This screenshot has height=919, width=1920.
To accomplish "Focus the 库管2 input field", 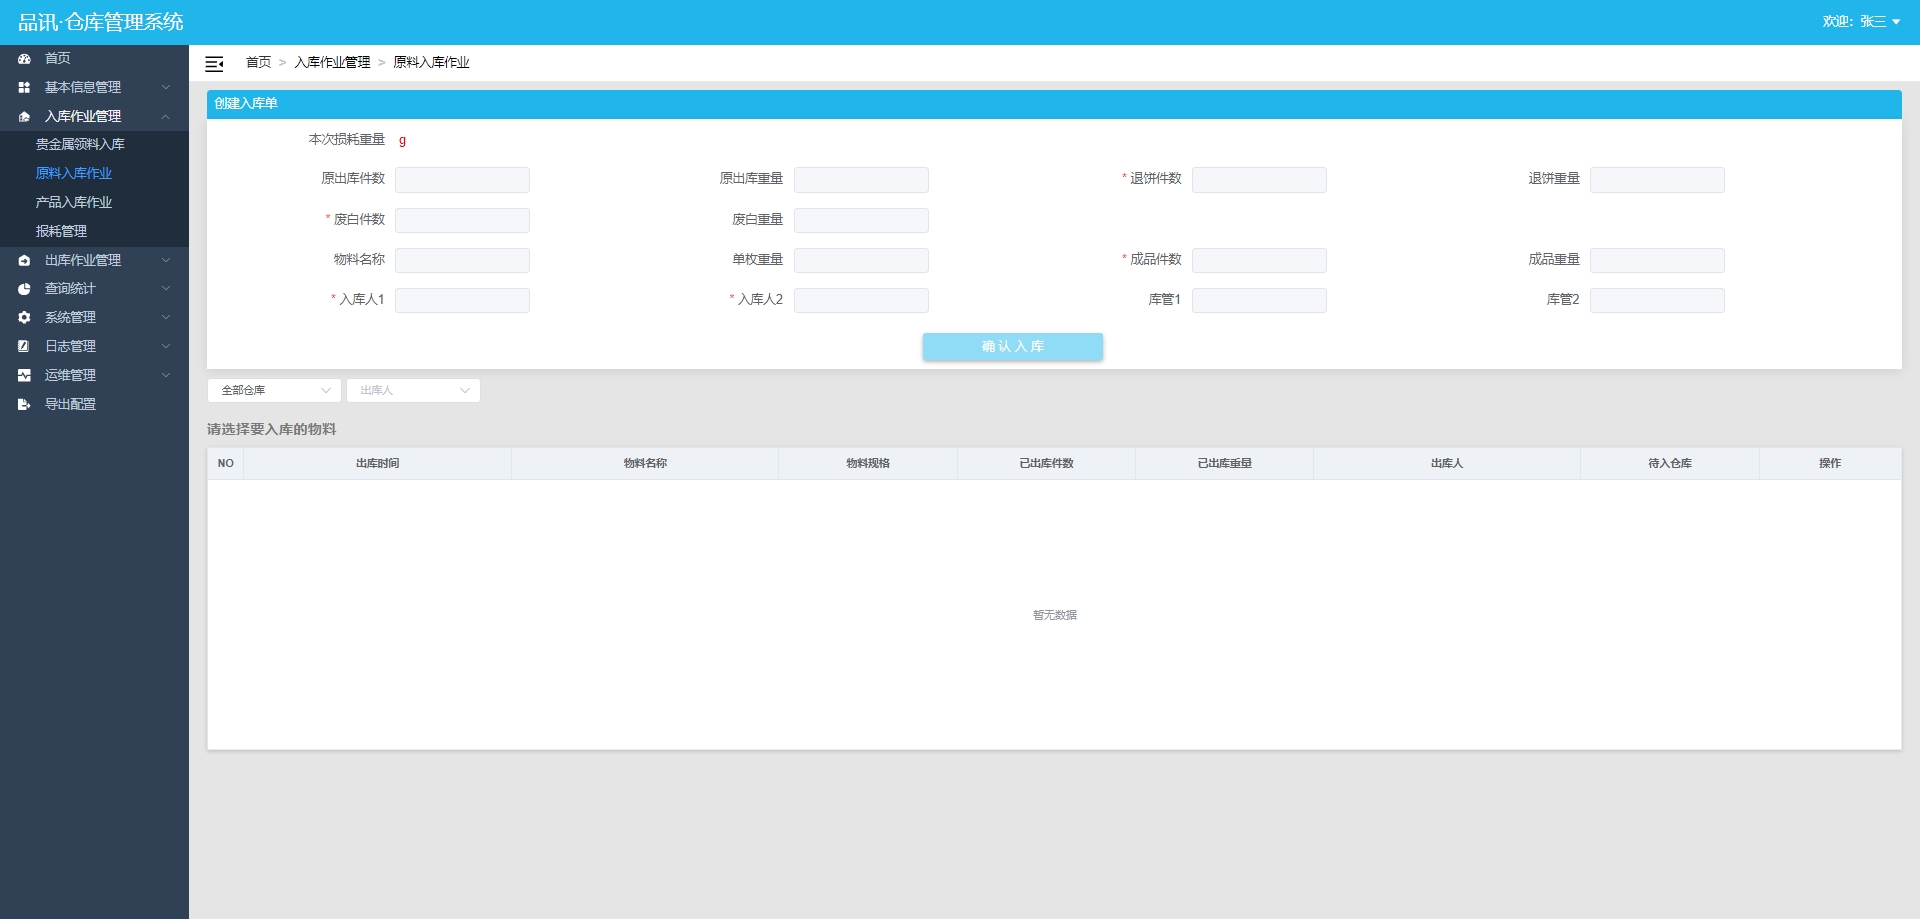I will click(1657, 300).
